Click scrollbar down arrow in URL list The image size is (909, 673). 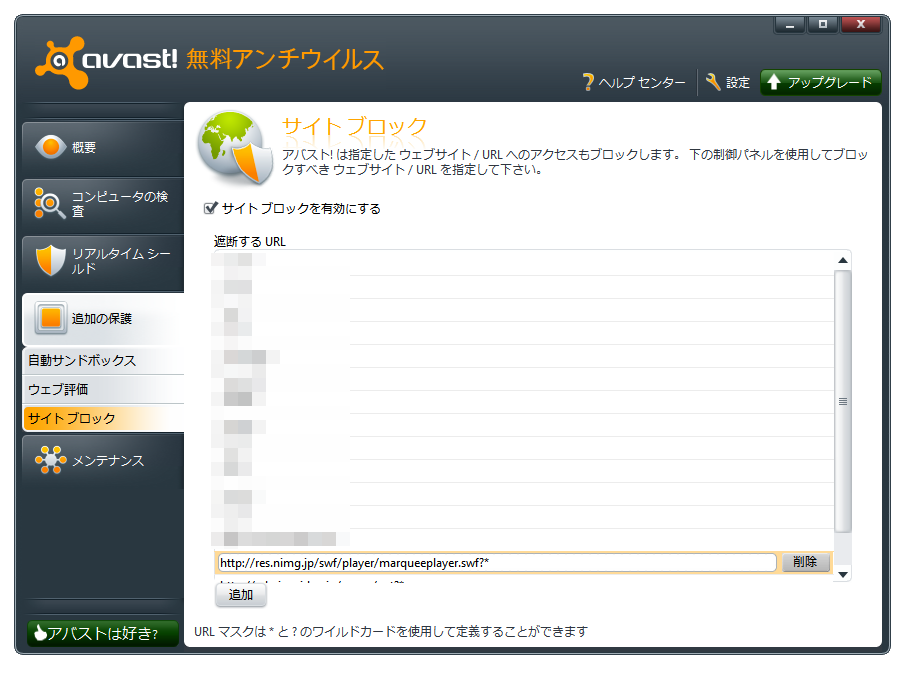tap(843, 574)
